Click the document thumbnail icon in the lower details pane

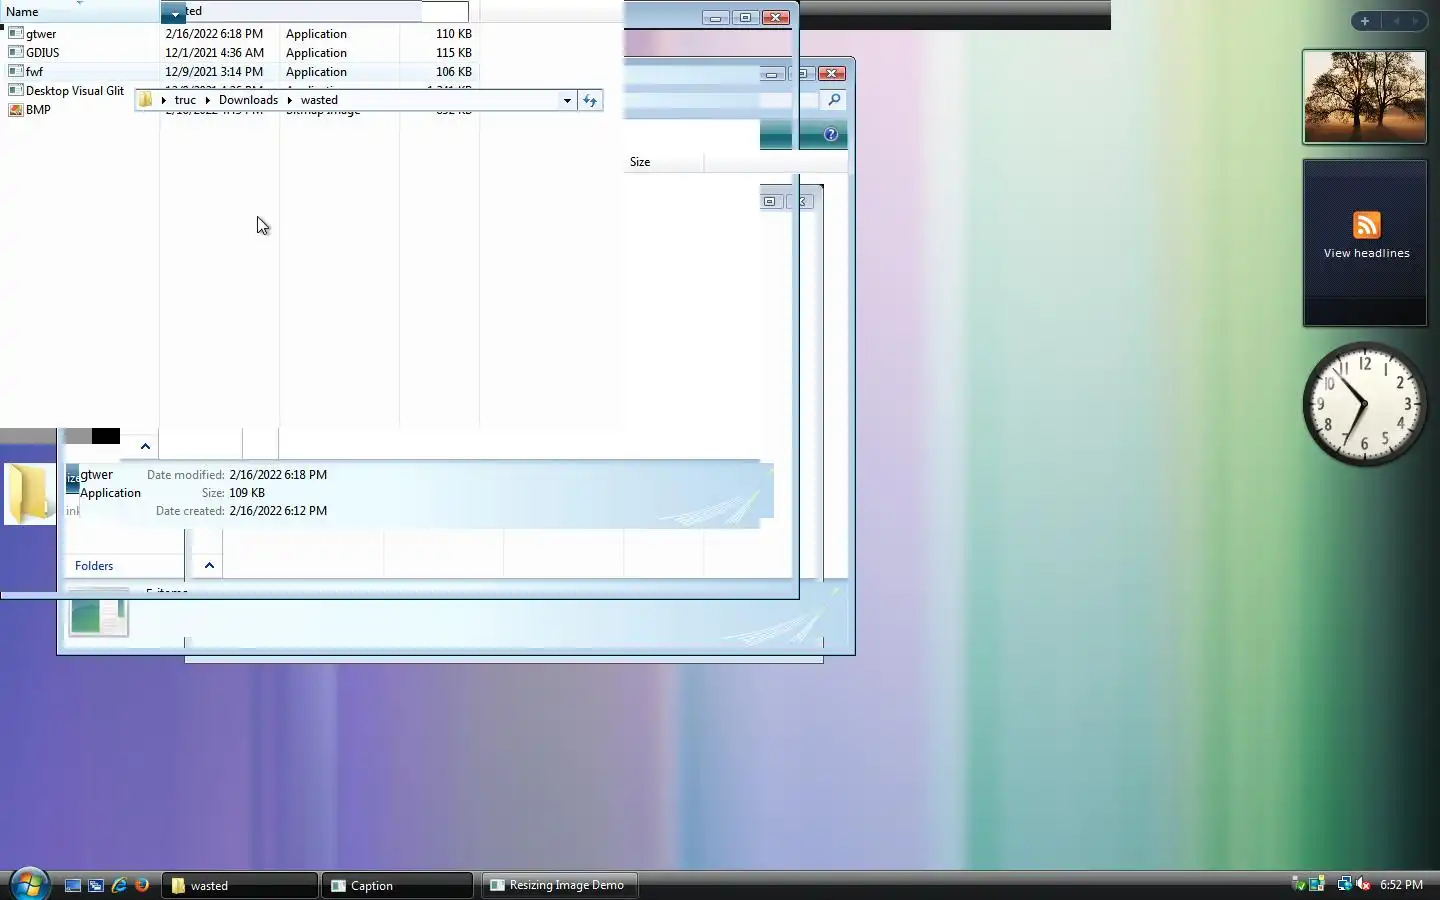point(98,615)
